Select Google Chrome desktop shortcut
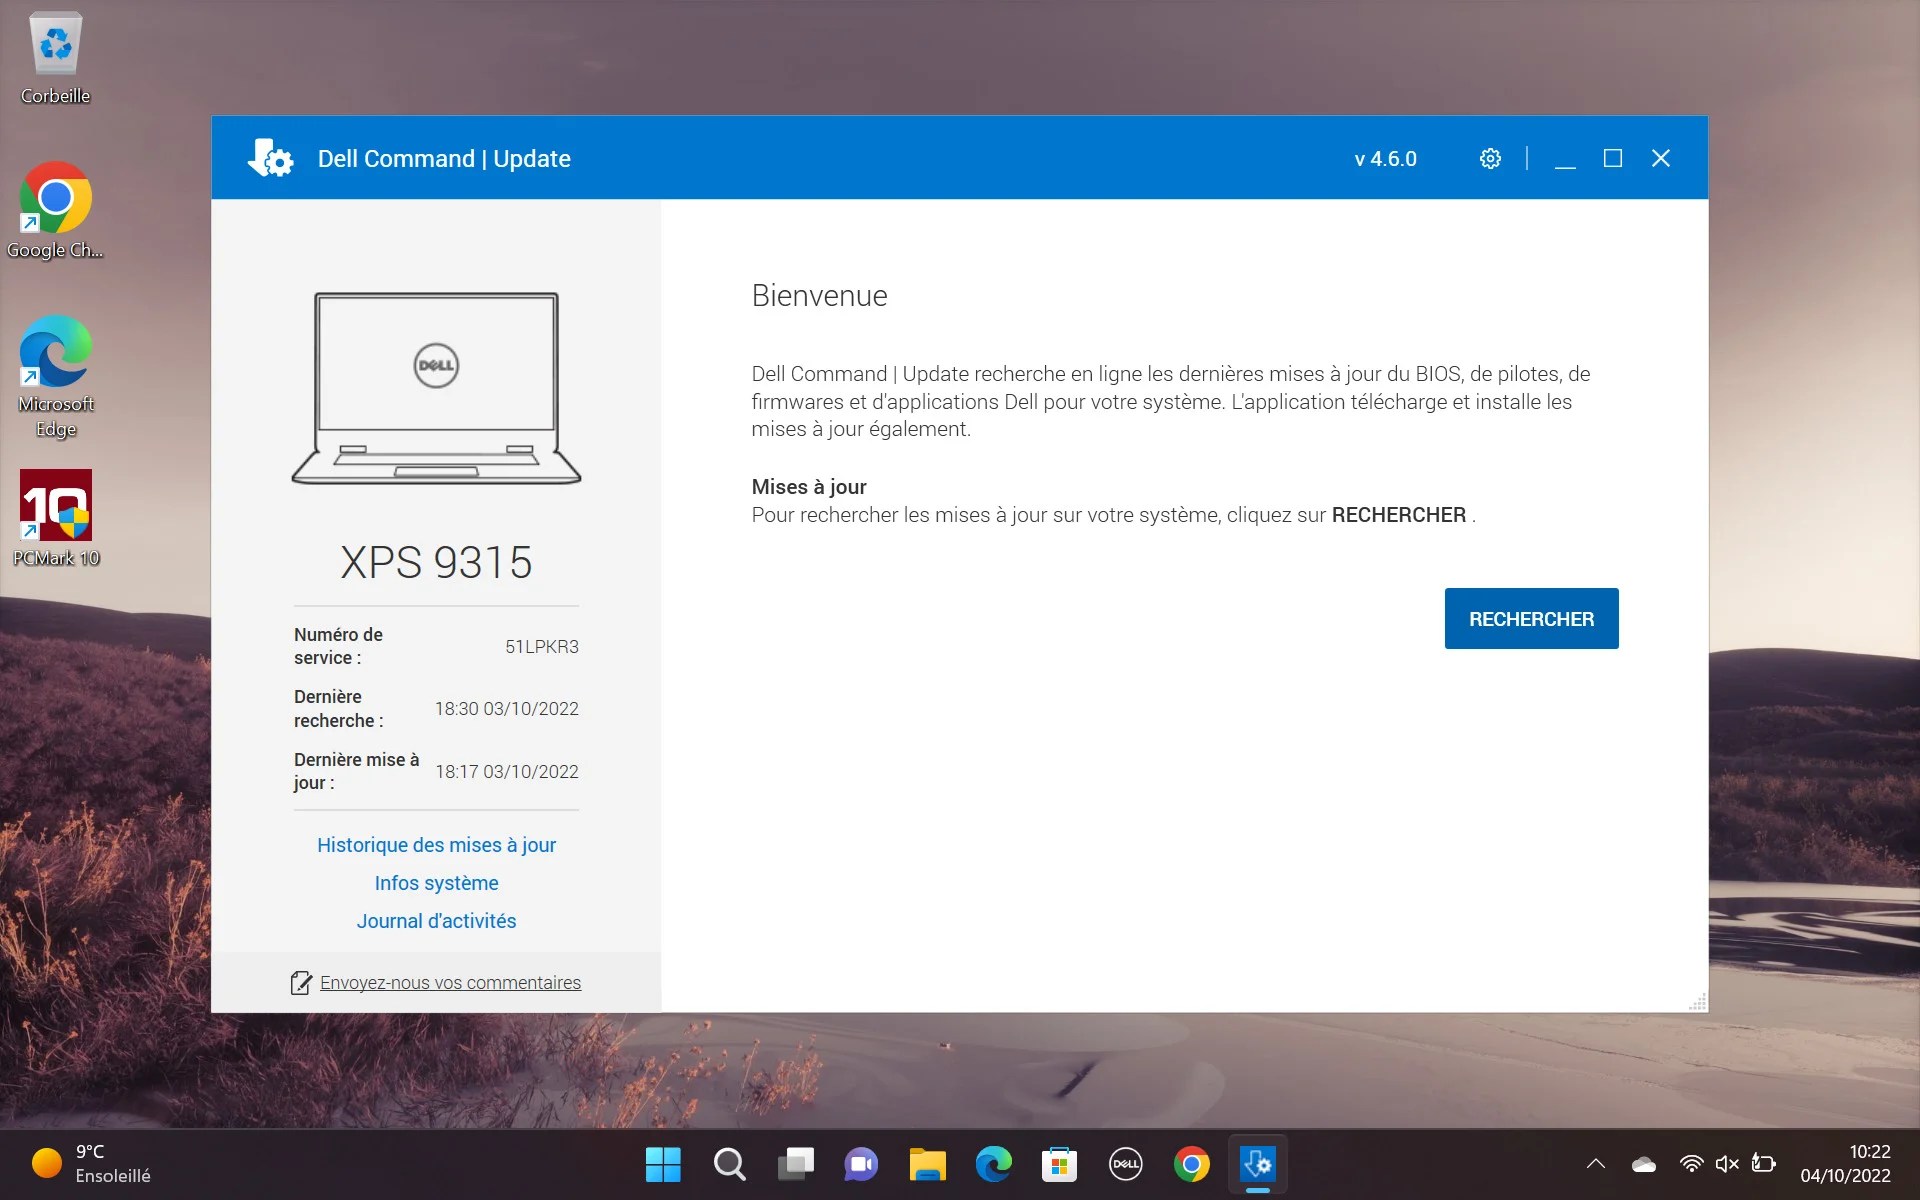 [56, 211]
